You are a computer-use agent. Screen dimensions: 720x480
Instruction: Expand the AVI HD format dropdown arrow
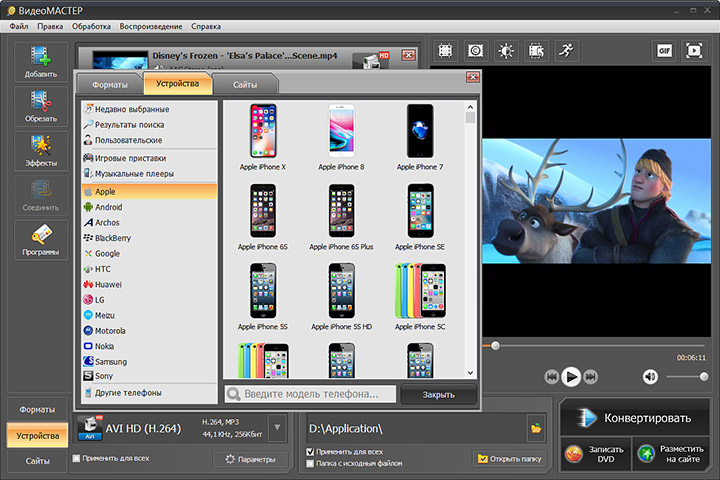point(277,428)
